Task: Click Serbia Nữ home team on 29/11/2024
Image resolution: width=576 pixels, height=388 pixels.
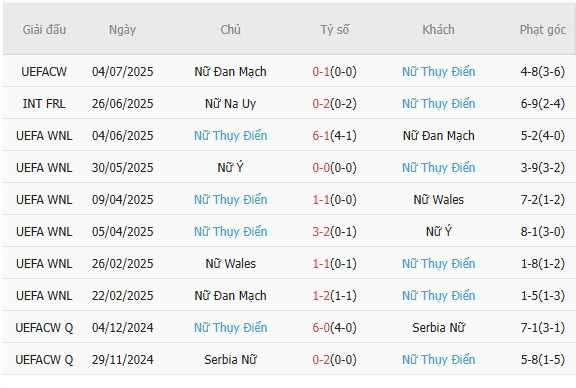Action: tap(230, 359)
